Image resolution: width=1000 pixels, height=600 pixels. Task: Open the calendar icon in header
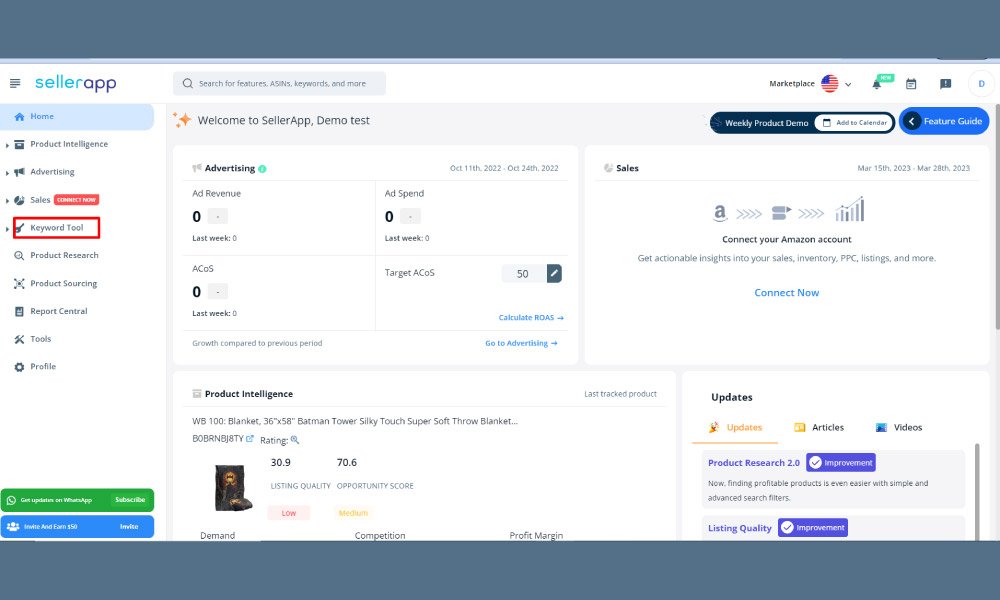coord(911,84)
